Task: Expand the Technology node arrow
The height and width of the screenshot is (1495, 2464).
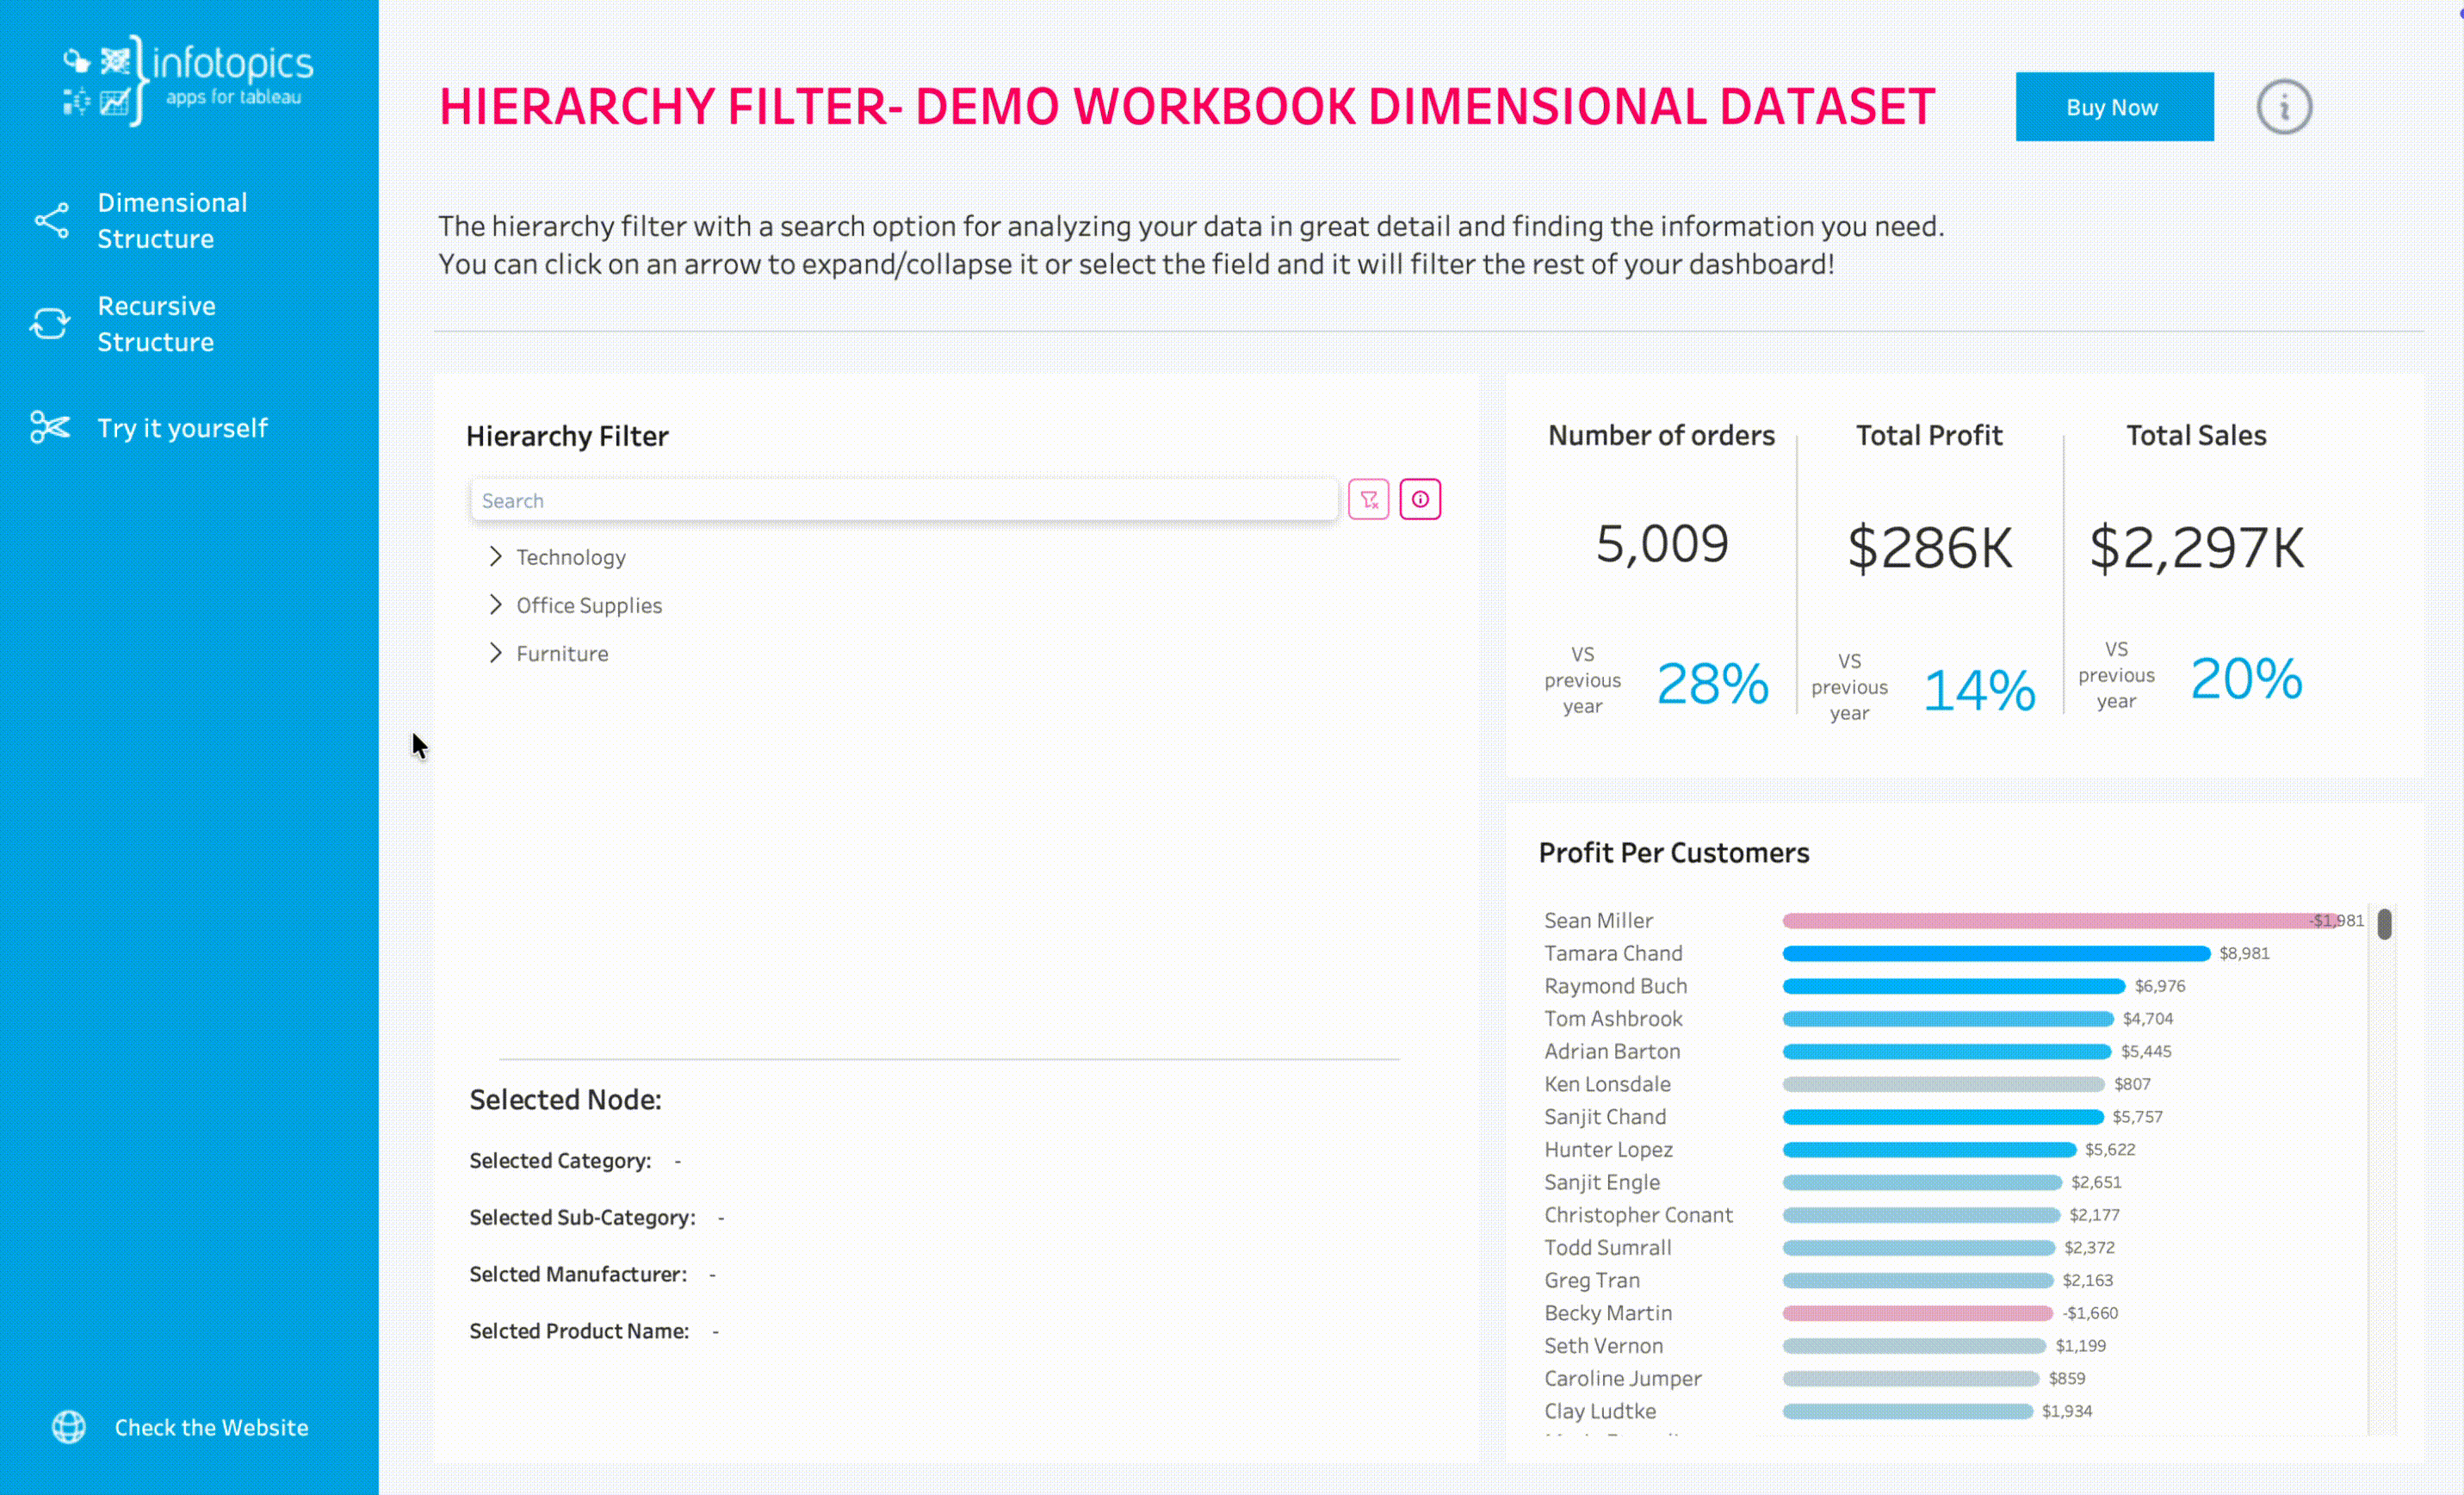Action: point(495,556)
